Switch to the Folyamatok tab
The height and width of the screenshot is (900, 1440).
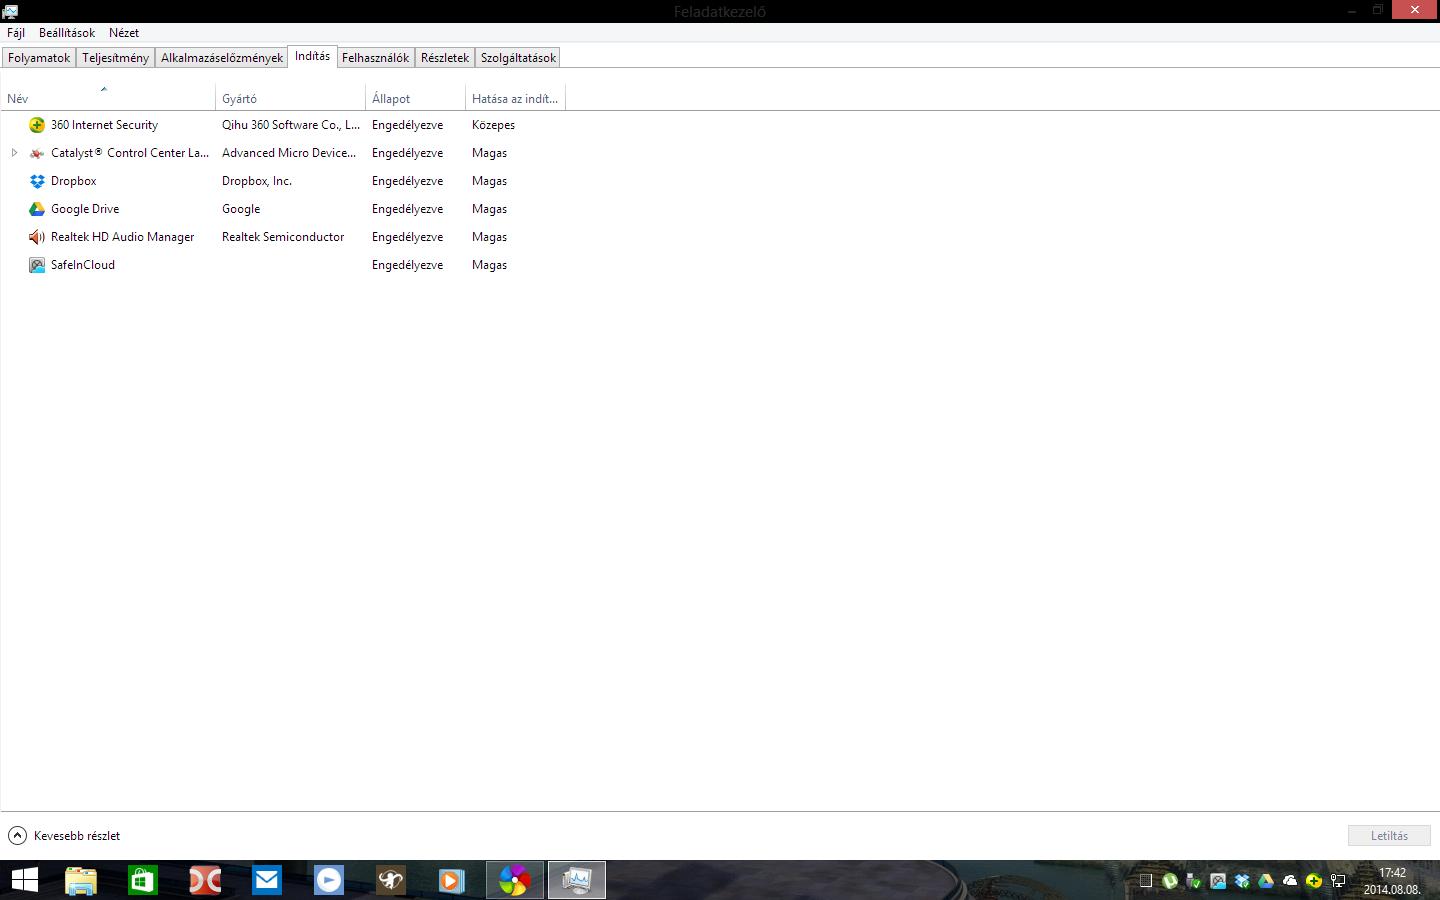[x=39, y=58]
